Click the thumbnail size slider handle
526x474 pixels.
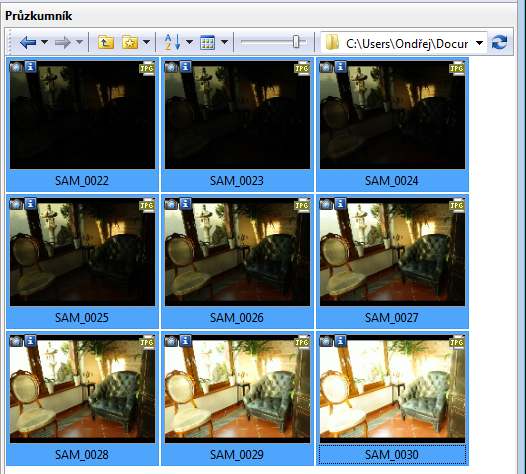pos(296,42)
